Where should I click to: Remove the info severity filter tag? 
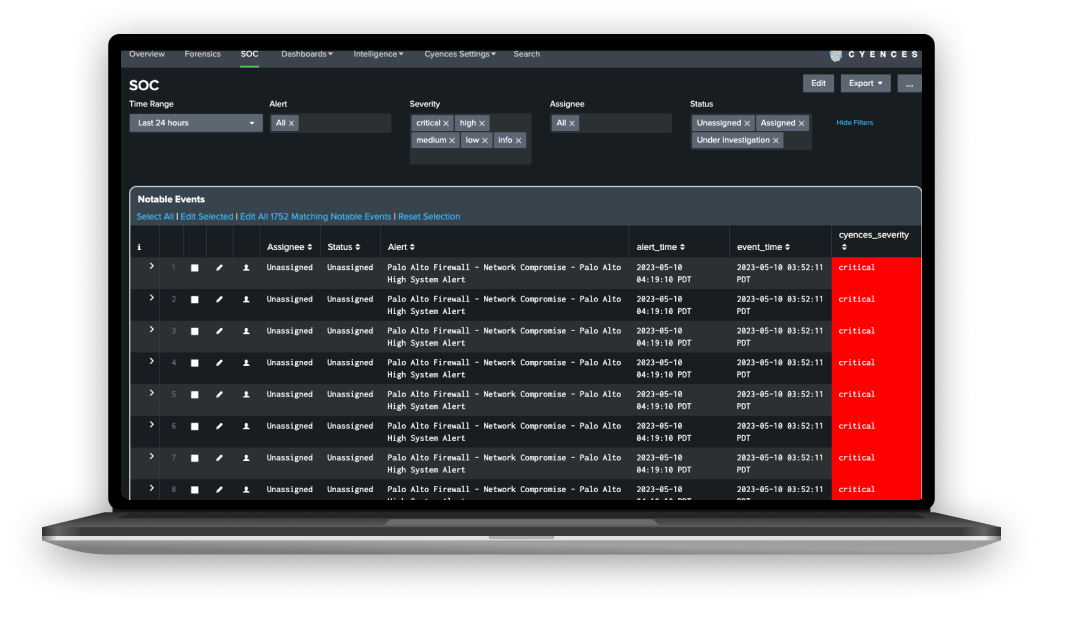click(x=518, y=141)
